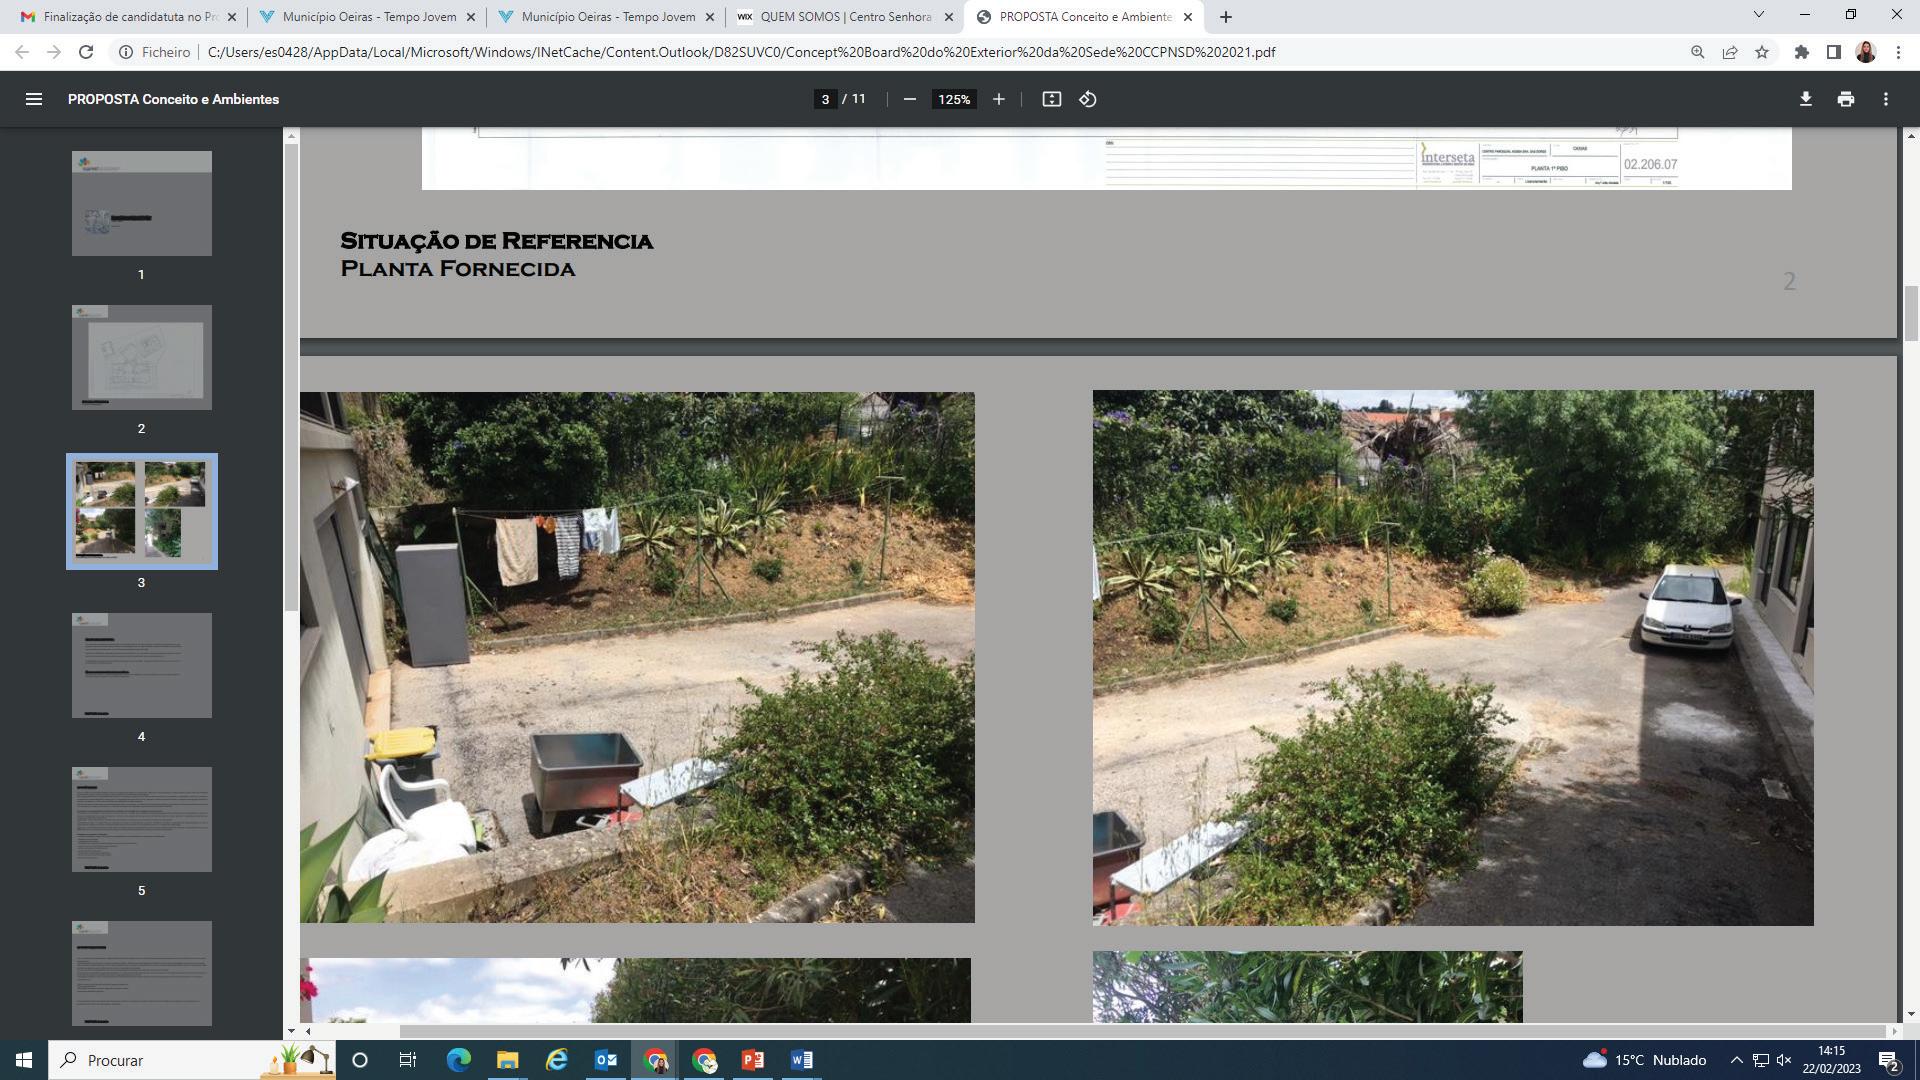
Task: Open the Chrome profile avatar
Action: pyautogui.click(x=1865, y=52)
